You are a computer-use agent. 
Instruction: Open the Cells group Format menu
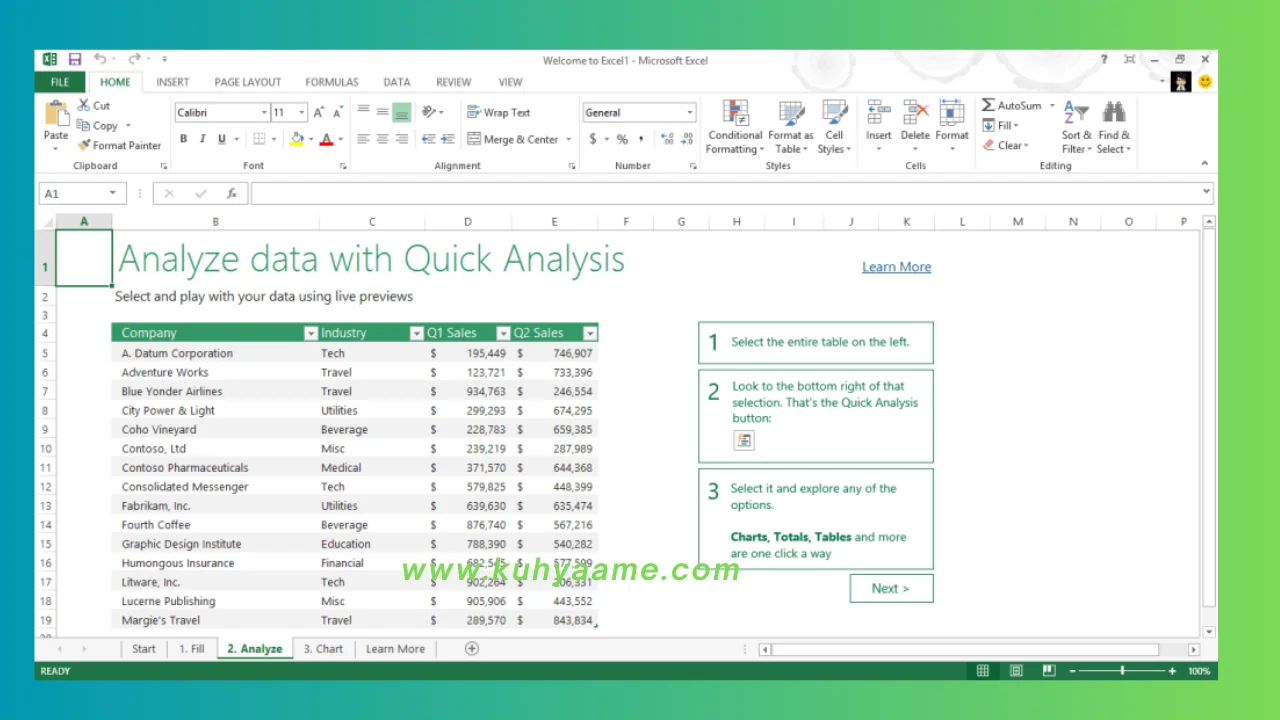[952, 125]
